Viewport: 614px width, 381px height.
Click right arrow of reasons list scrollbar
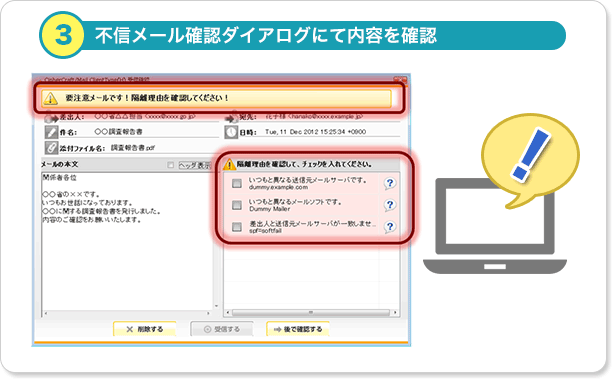pos(395,312)
